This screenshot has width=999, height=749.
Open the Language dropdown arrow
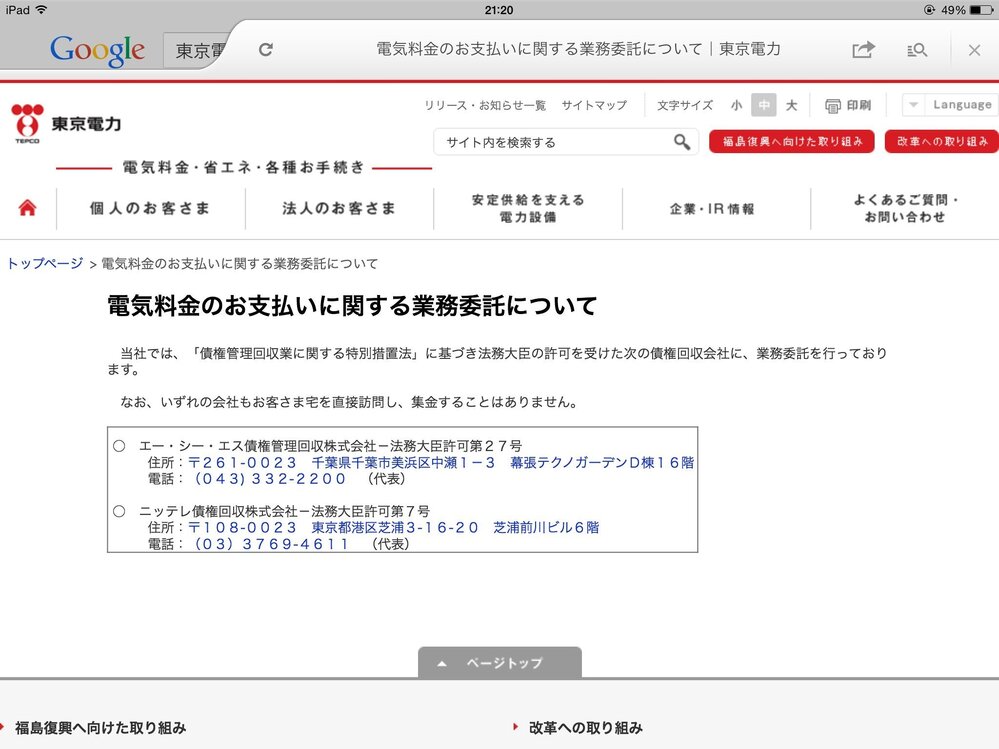[x=914, y=104]
